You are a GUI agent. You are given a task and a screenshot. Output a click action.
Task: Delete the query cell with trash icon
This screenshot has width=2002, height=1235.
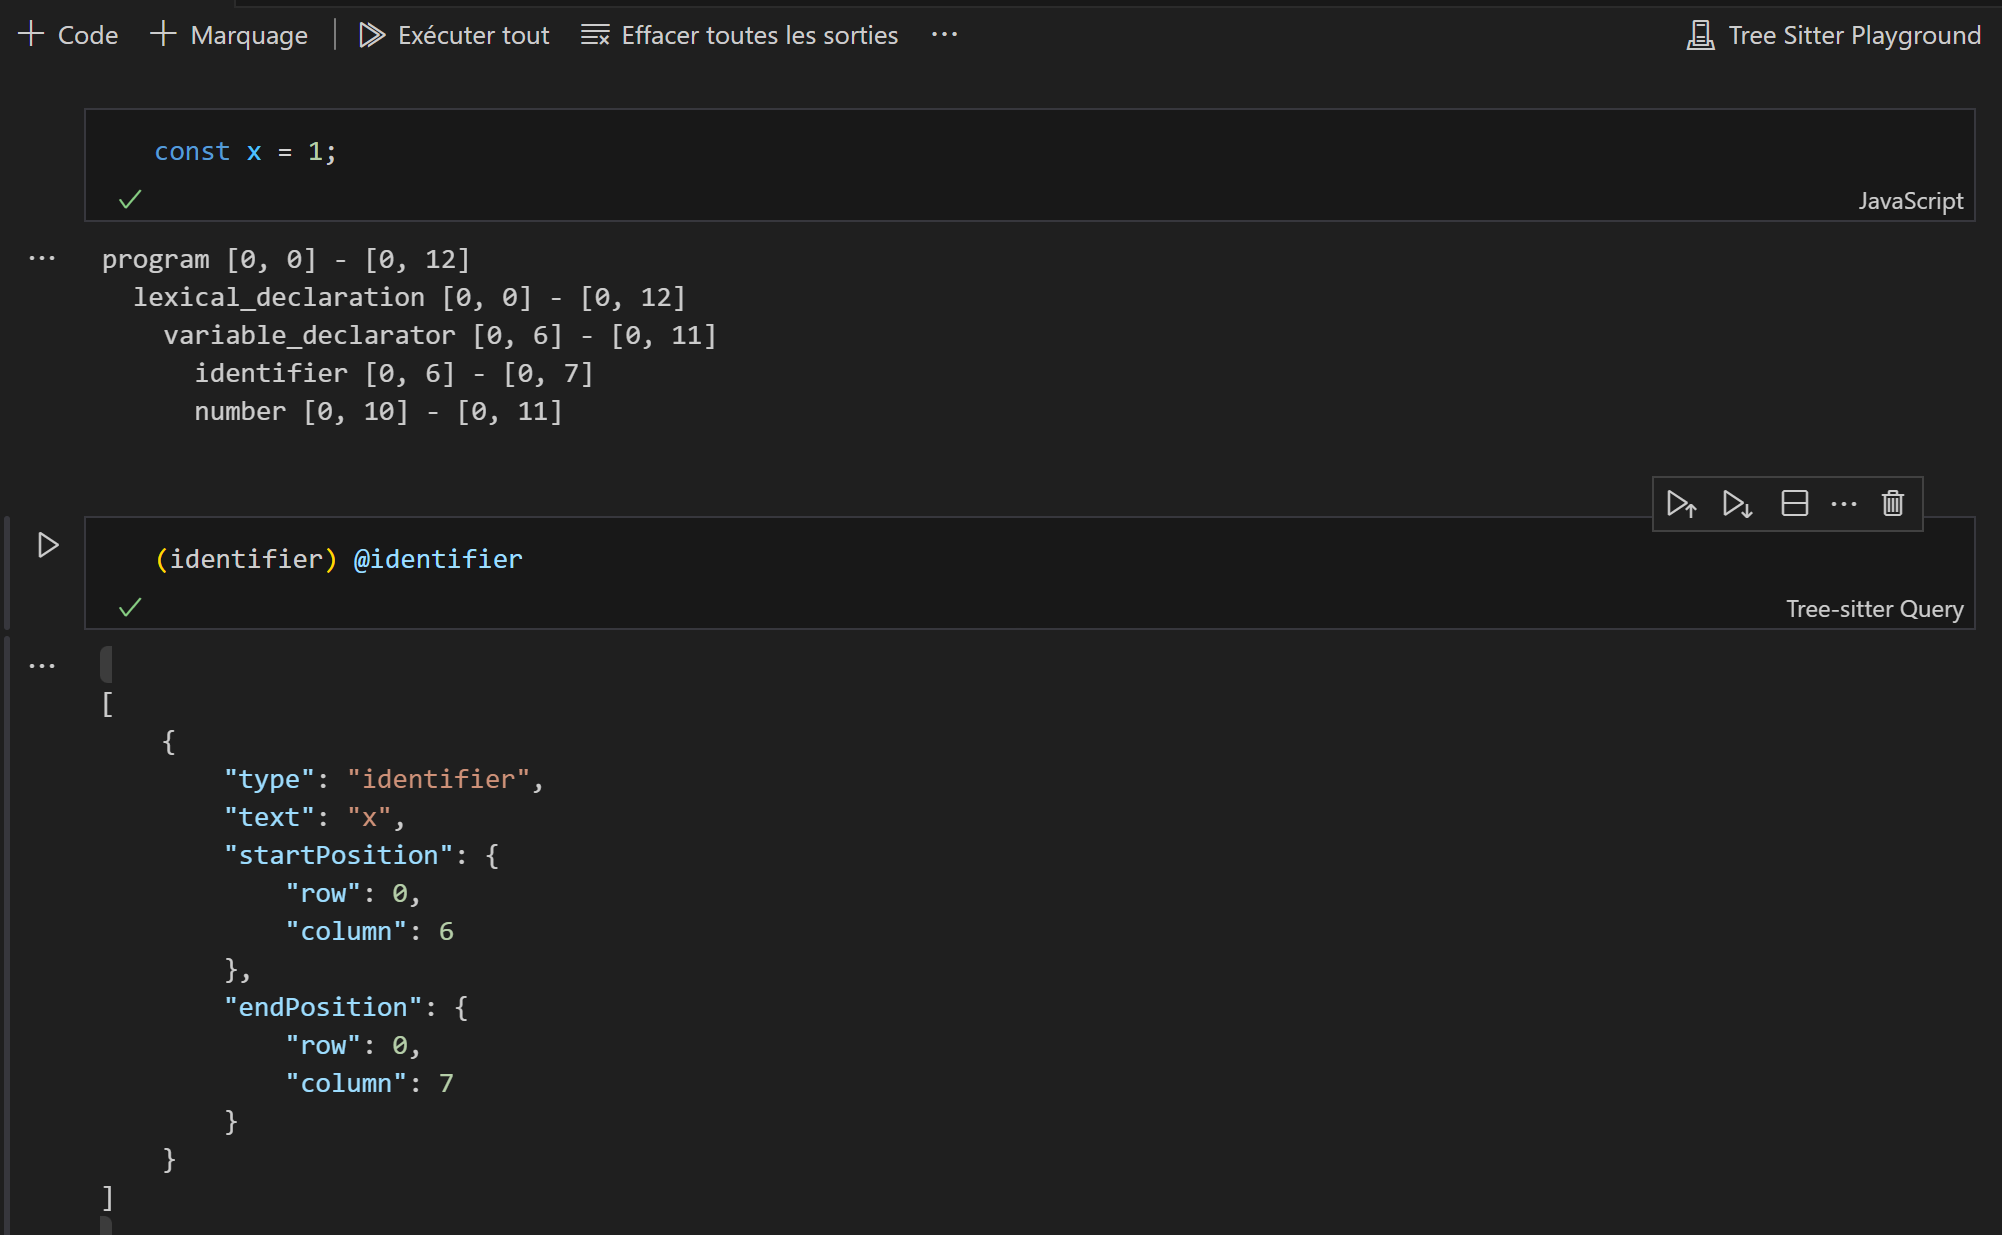1892,503
